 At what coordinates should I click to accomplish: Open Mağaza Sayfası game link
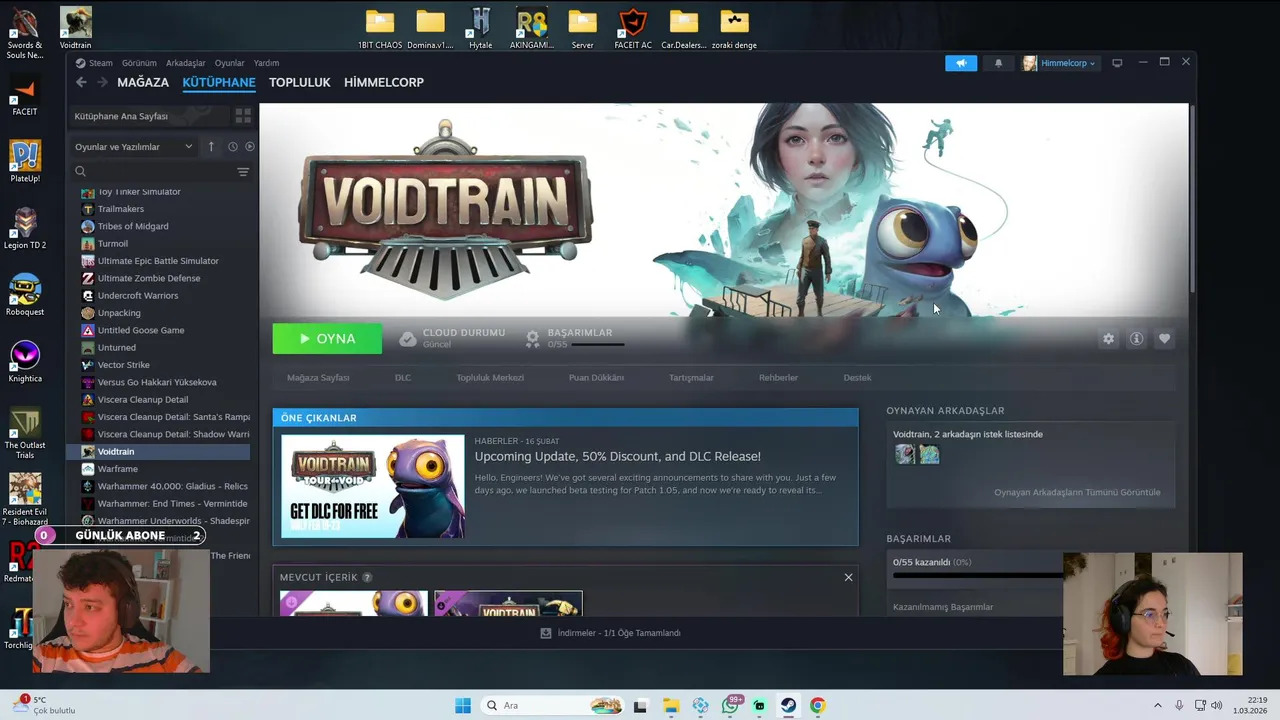click(x=318, y=378)
